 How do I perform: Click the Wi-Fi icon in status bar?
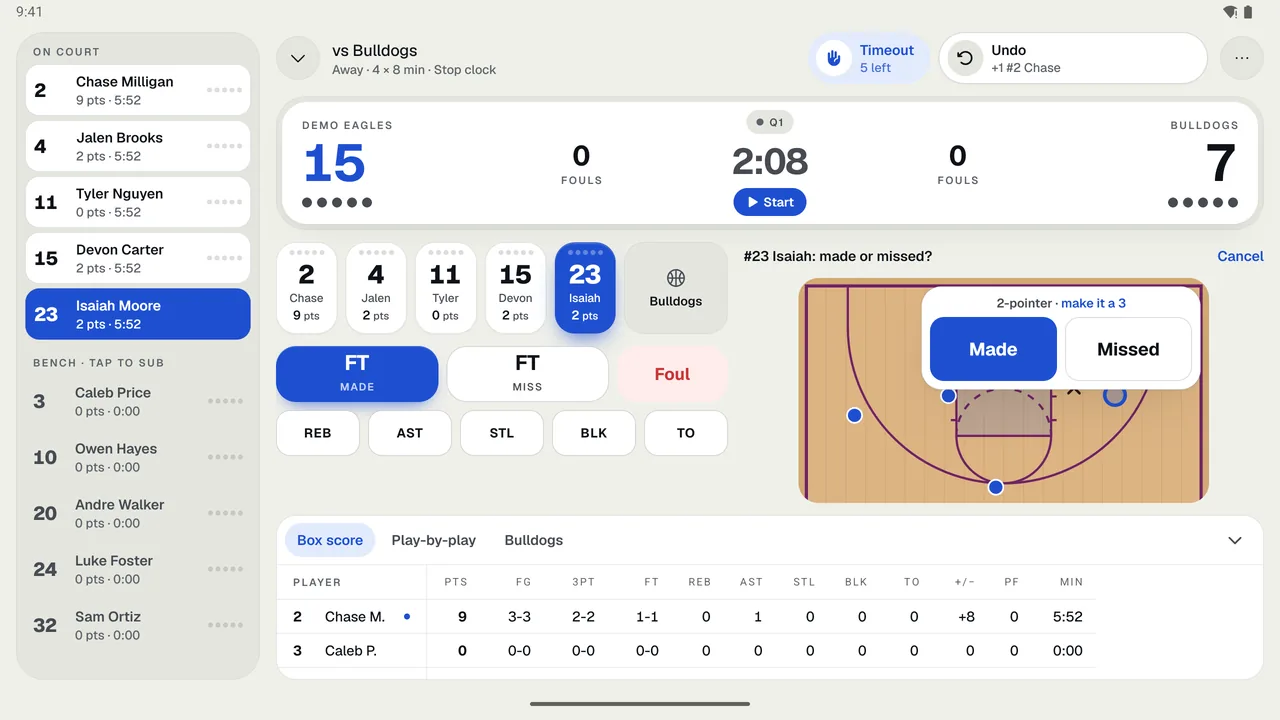tap(1230, 12)
